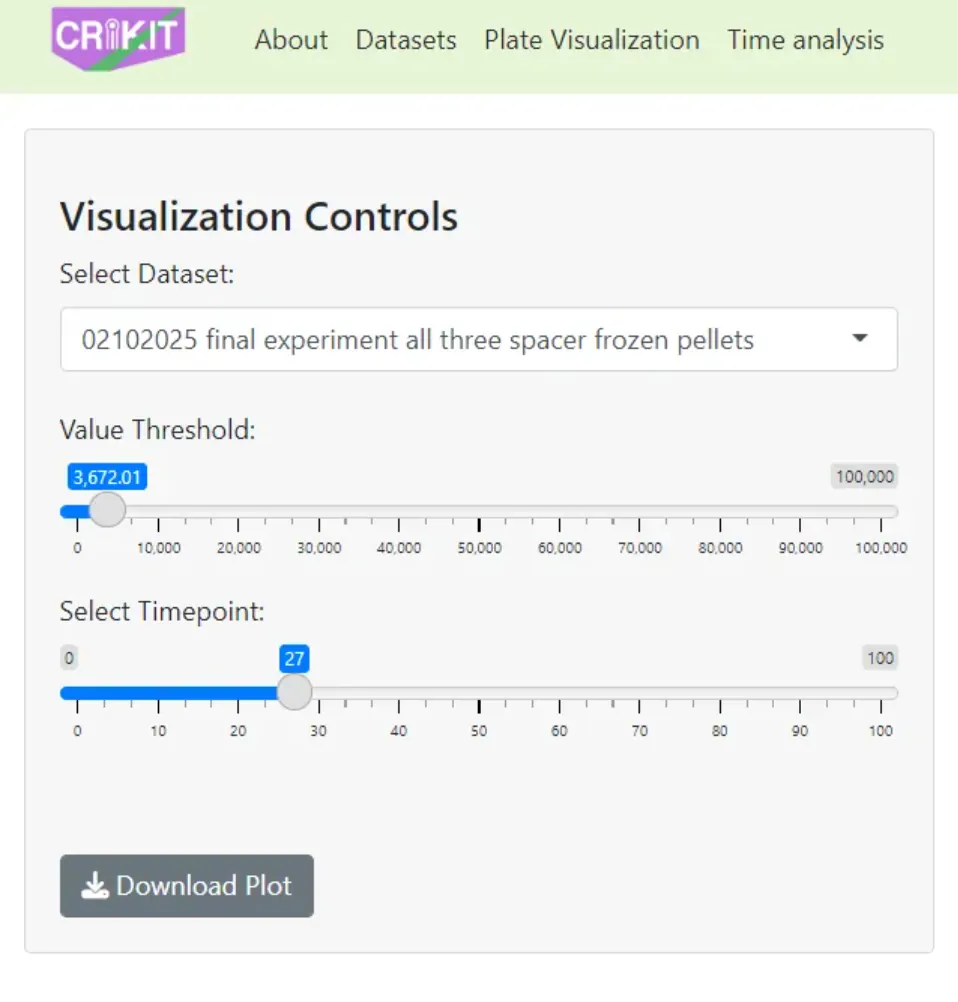Viewport: 958px width, 1002px height.
Task: Click the download icon on the Download Plot button
Action: coord(95,886)
